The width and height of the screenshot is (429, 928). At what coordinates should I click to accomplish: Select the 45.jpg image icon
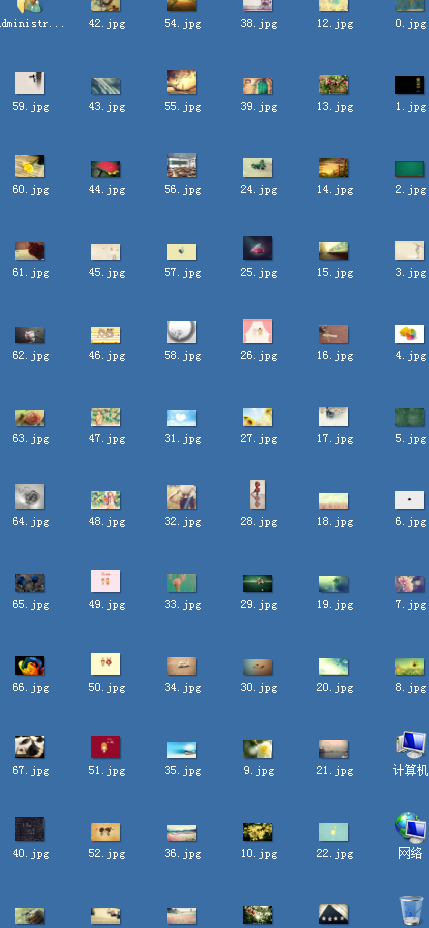click(106, 252)
